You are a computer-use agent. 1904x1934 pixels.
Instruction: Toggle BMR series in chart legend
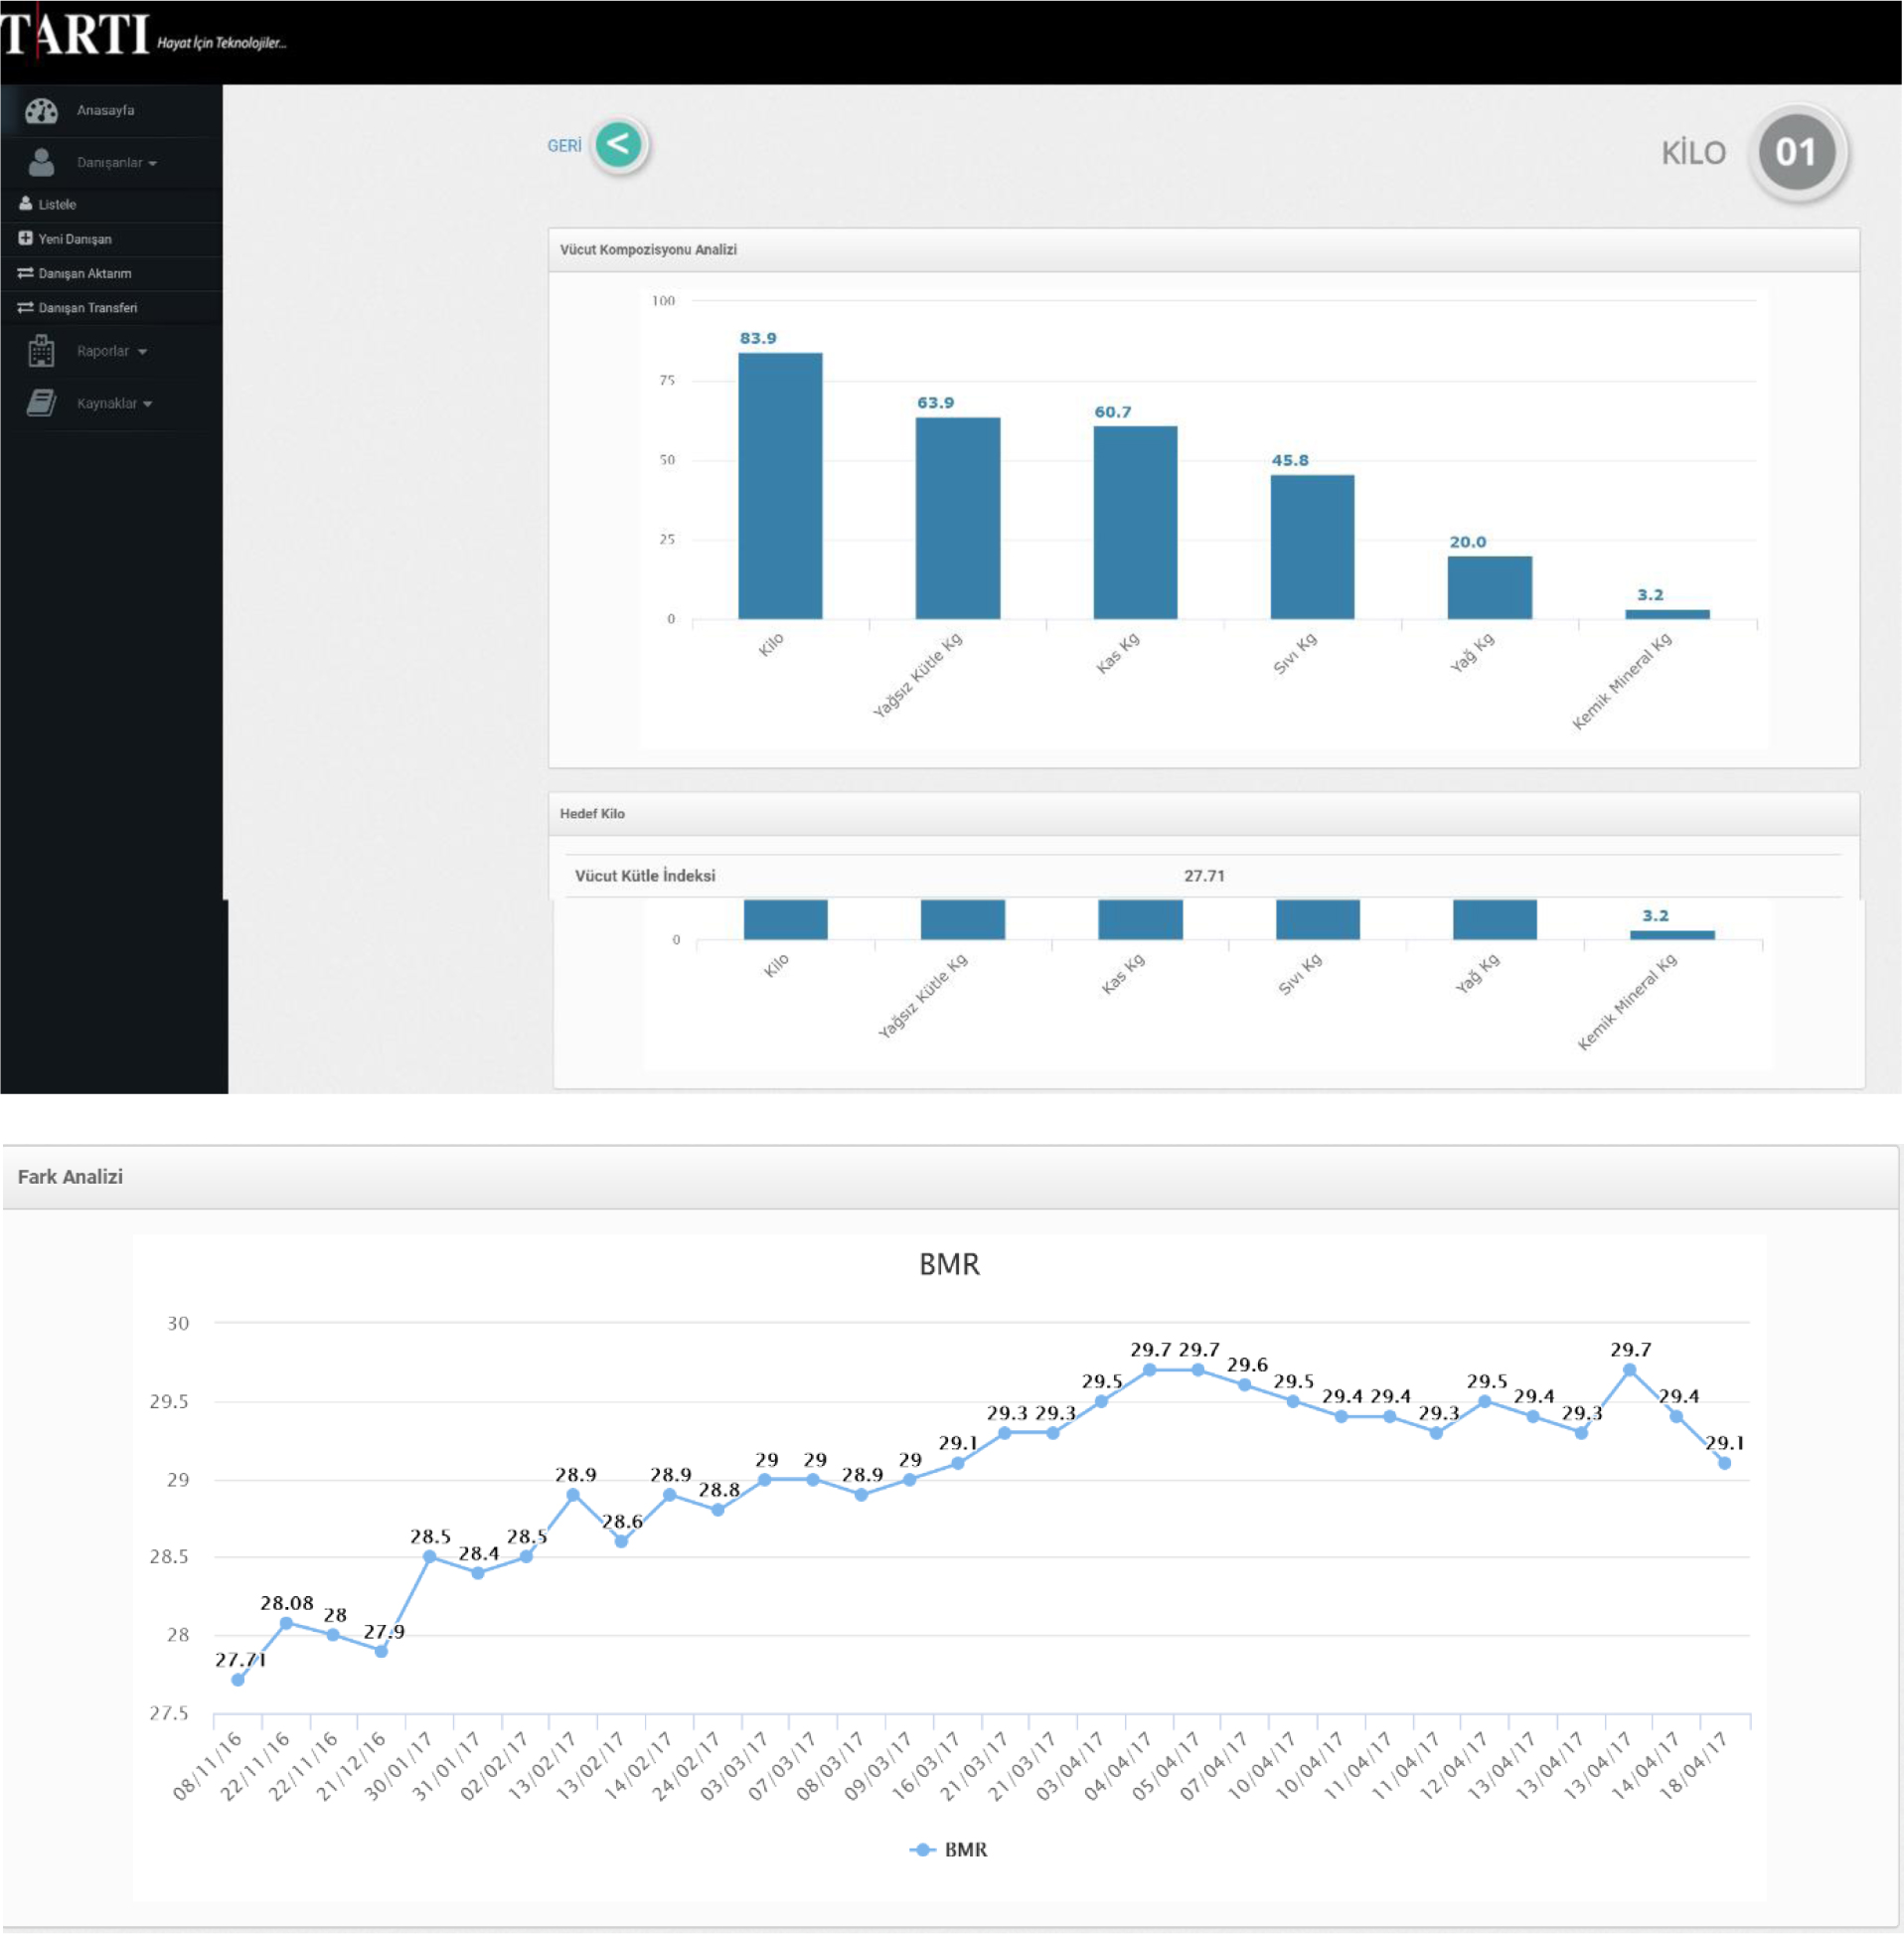(x=948, y=1849)
